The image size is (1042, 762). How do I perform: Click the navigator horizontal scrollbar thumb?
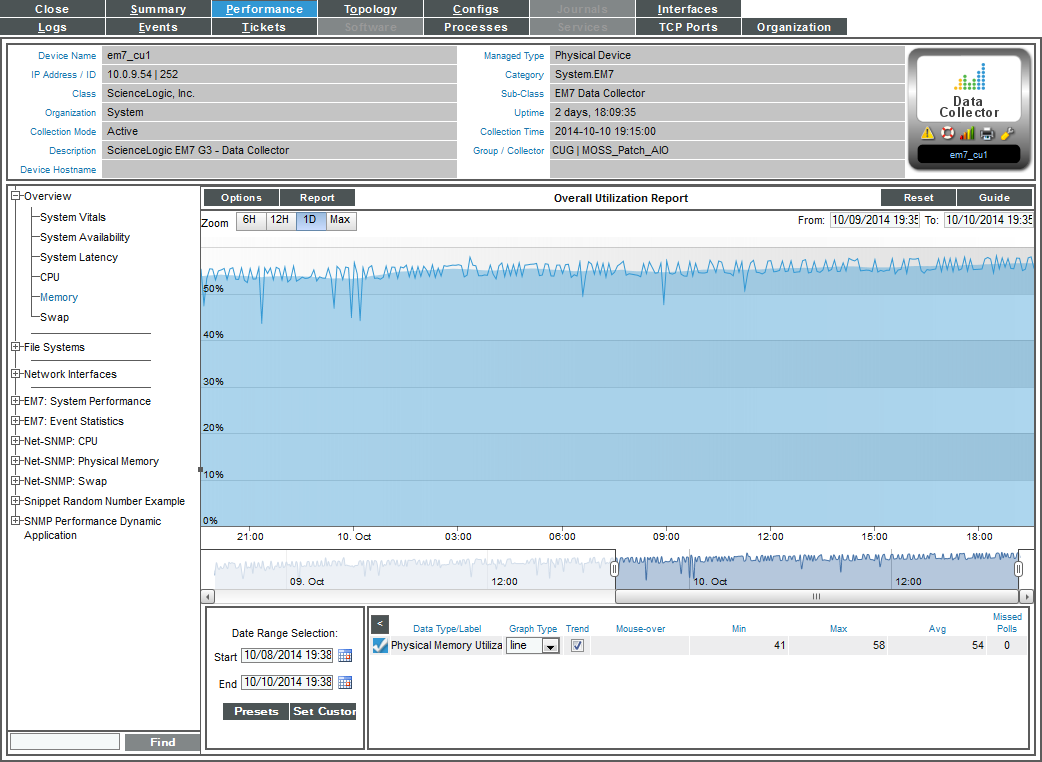coord(816,596)
